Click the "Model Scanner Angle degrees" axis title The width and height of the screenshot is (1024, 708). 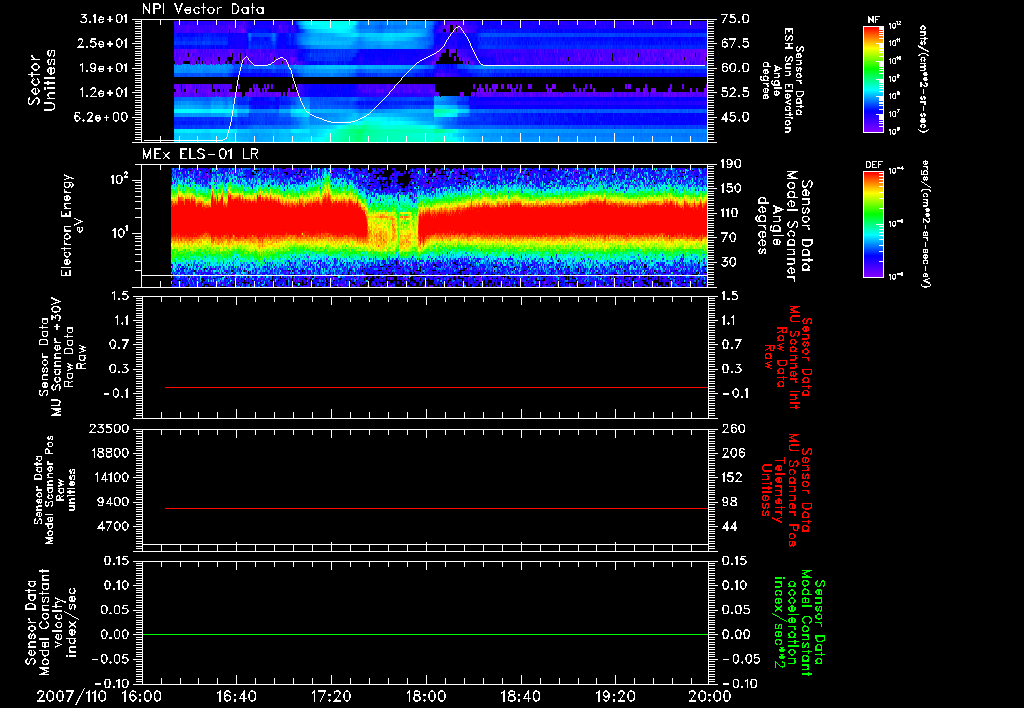coord(784,226)
